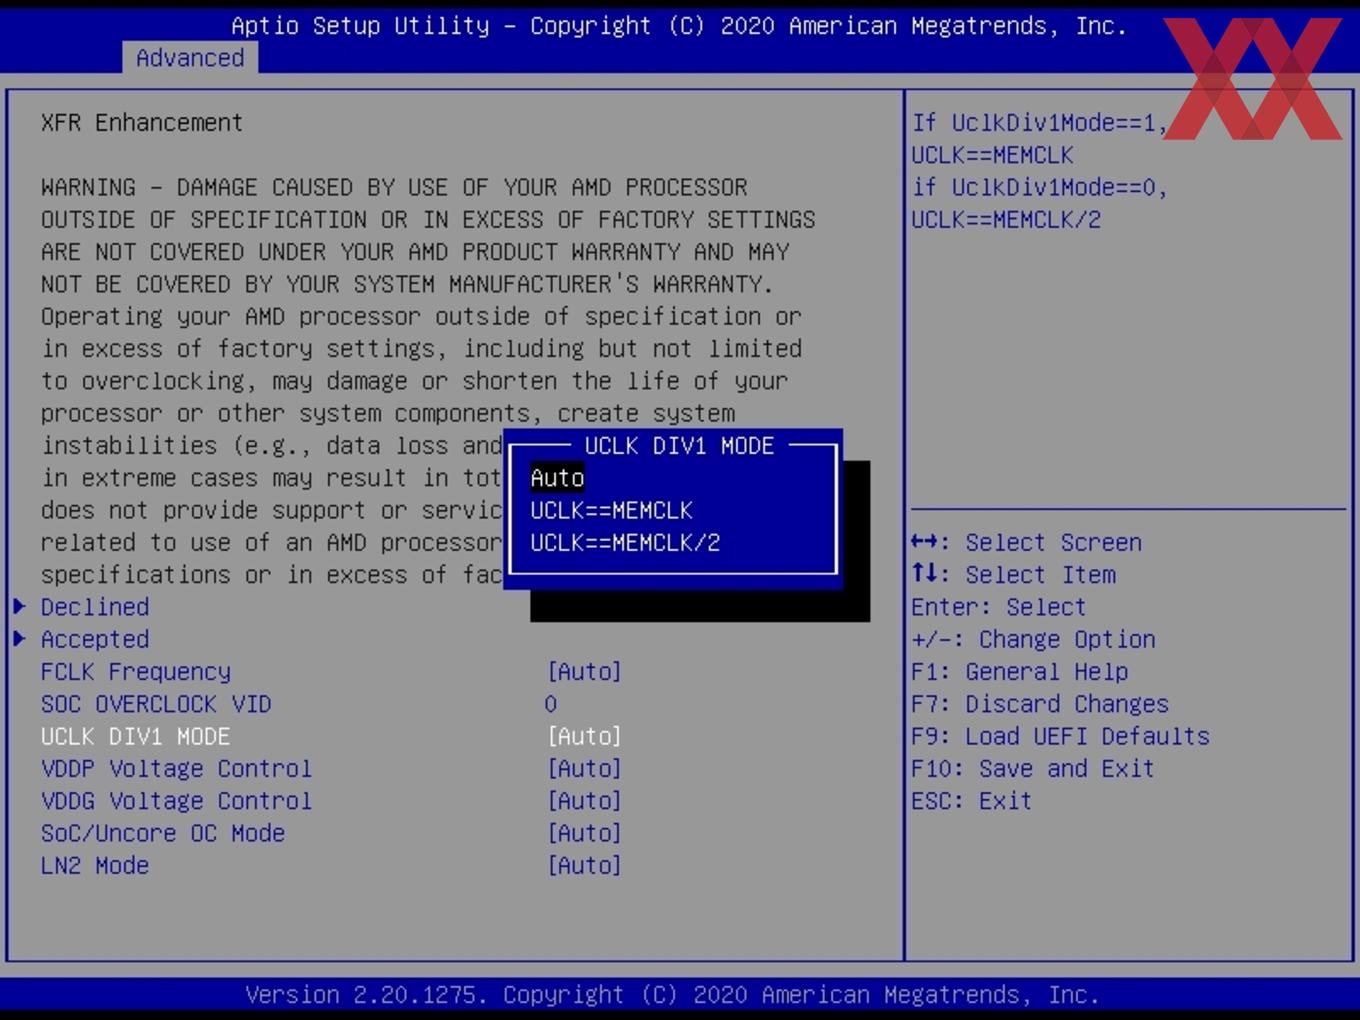Image resolution: width=1360 pixels, height=1020 pixels.
Task: Select VDDP Voltage Control label
Action: point(176,769)
